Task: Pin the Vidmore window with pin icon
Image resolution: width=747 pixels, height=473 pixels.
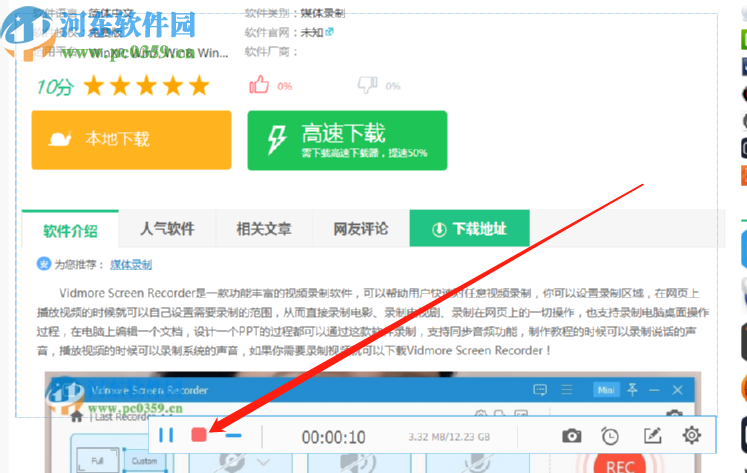Action: (632, 390)
